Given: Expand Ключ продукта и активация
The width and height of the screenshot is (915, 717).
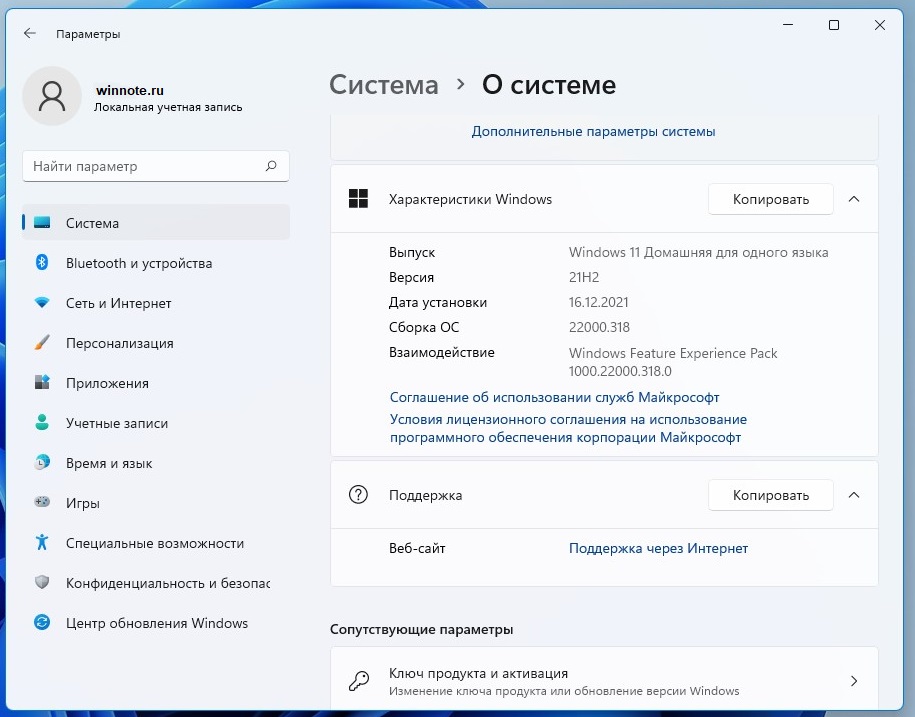Looking at the screenshot, I should pos(605,680).
